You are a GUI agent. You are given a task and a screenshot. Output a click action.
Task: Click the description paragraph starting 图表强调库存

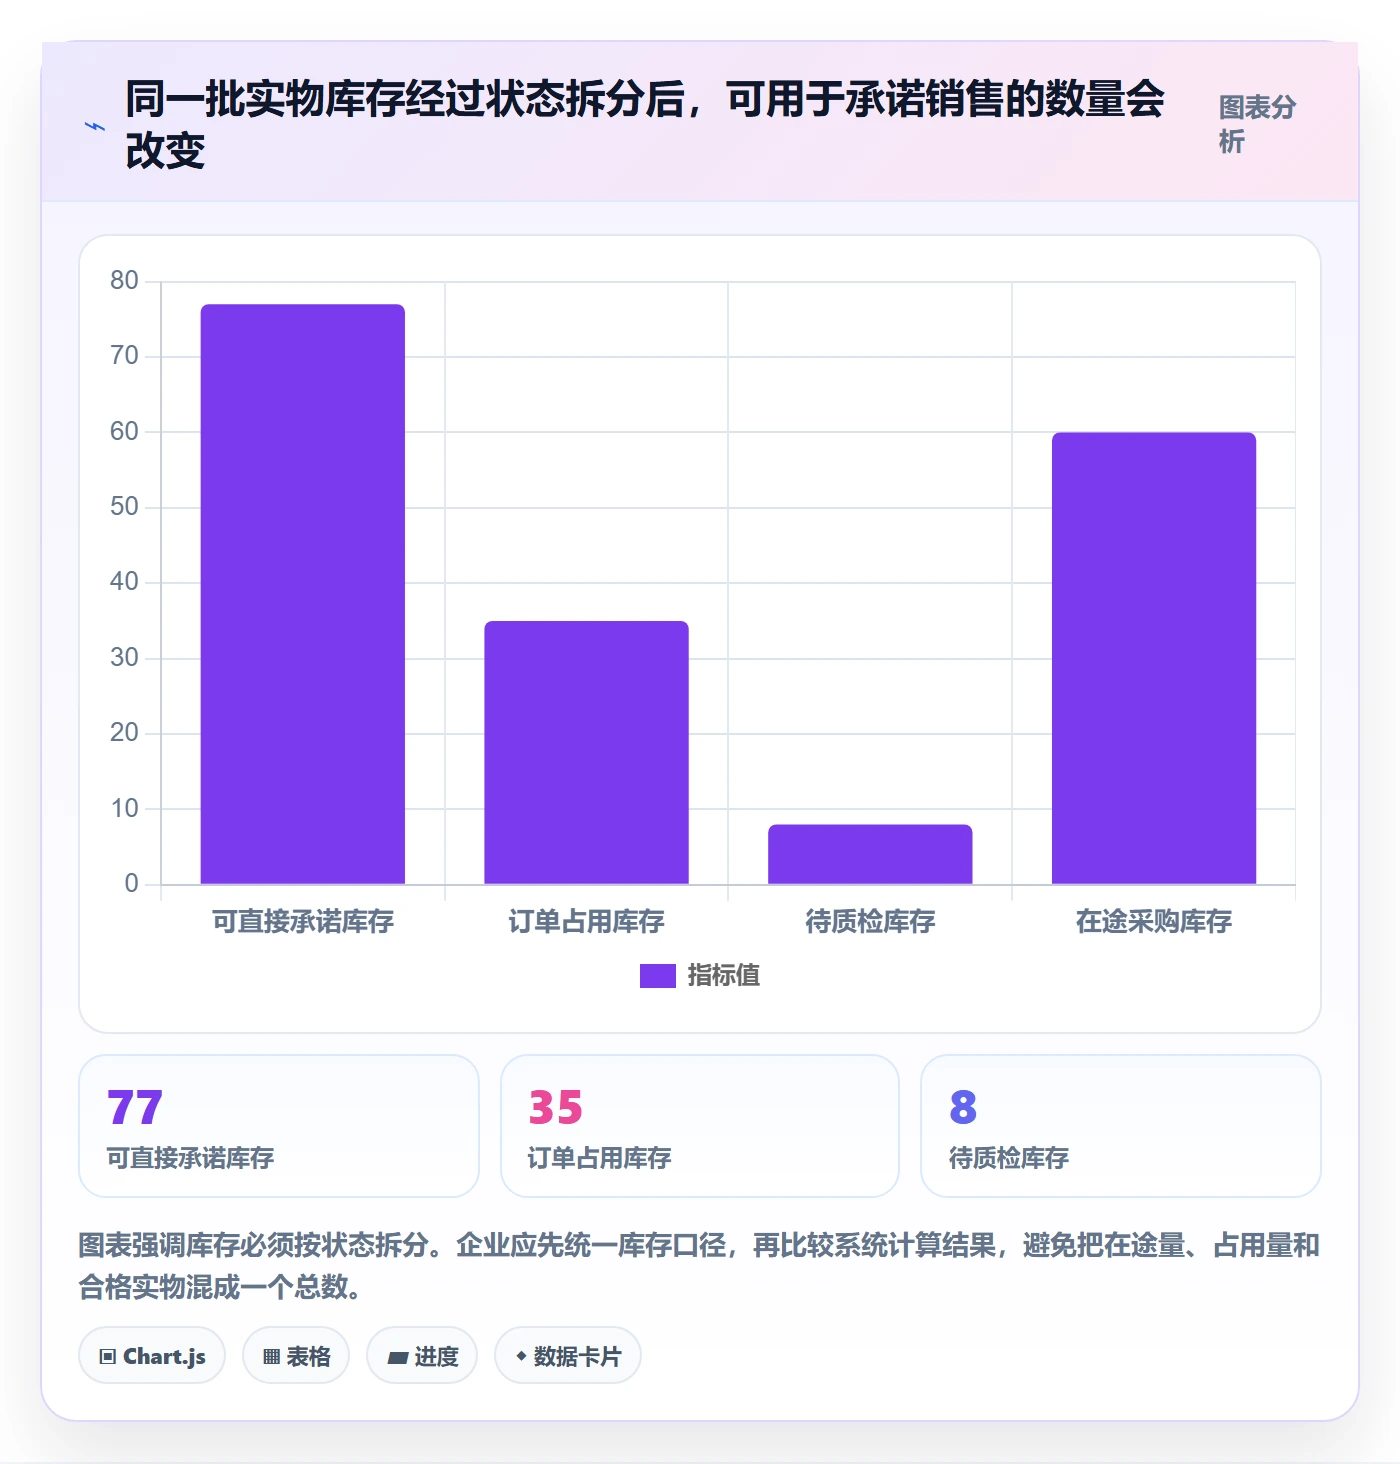[x=699, y=1265]
